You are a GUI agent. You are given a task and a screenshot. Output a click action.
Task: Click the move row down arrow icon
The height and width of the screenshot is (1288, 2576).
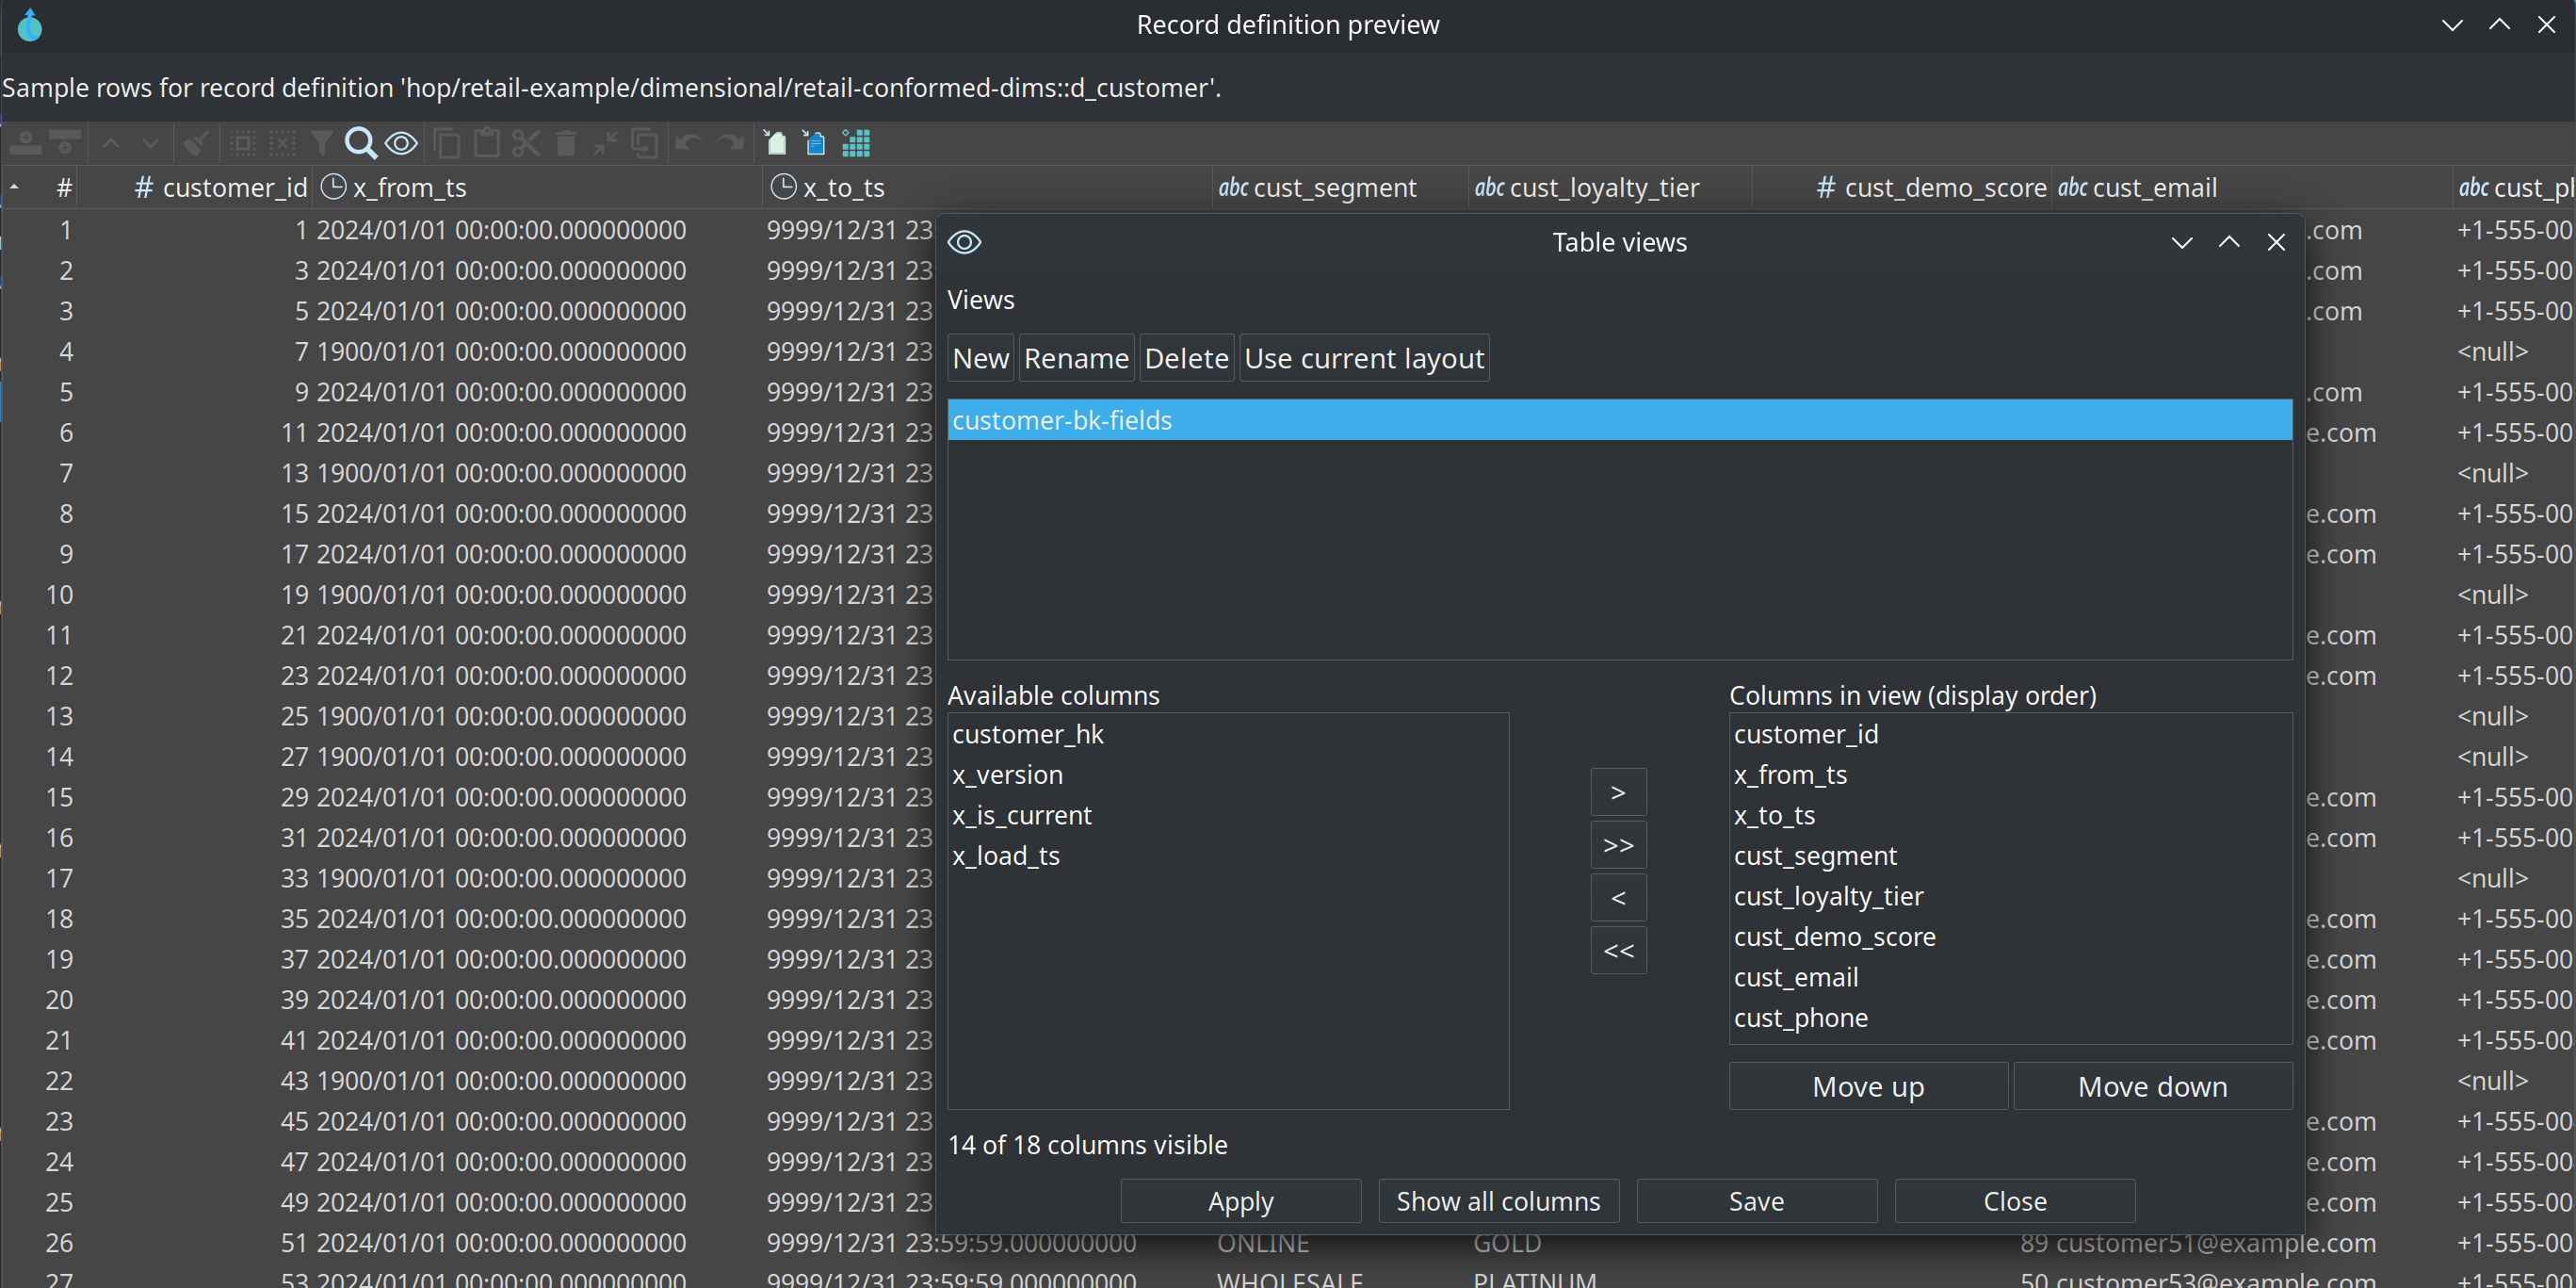[x=150, y=143]
